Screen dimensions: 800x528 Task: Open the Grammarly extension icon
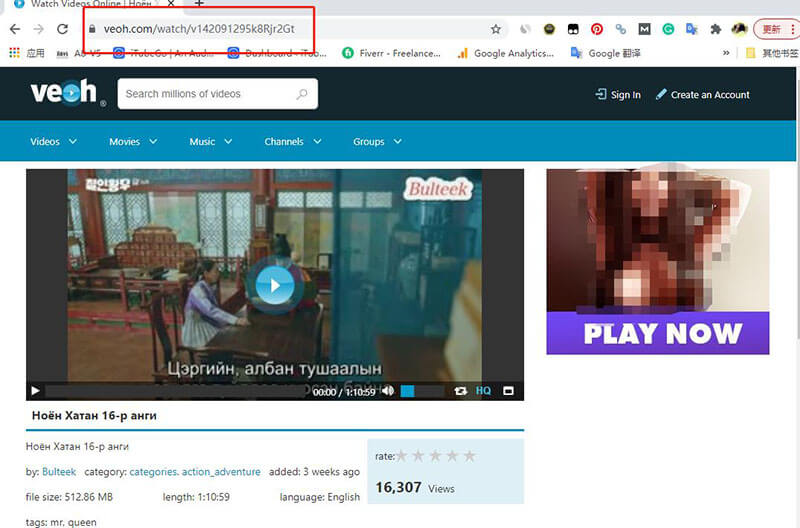[668, 29]
